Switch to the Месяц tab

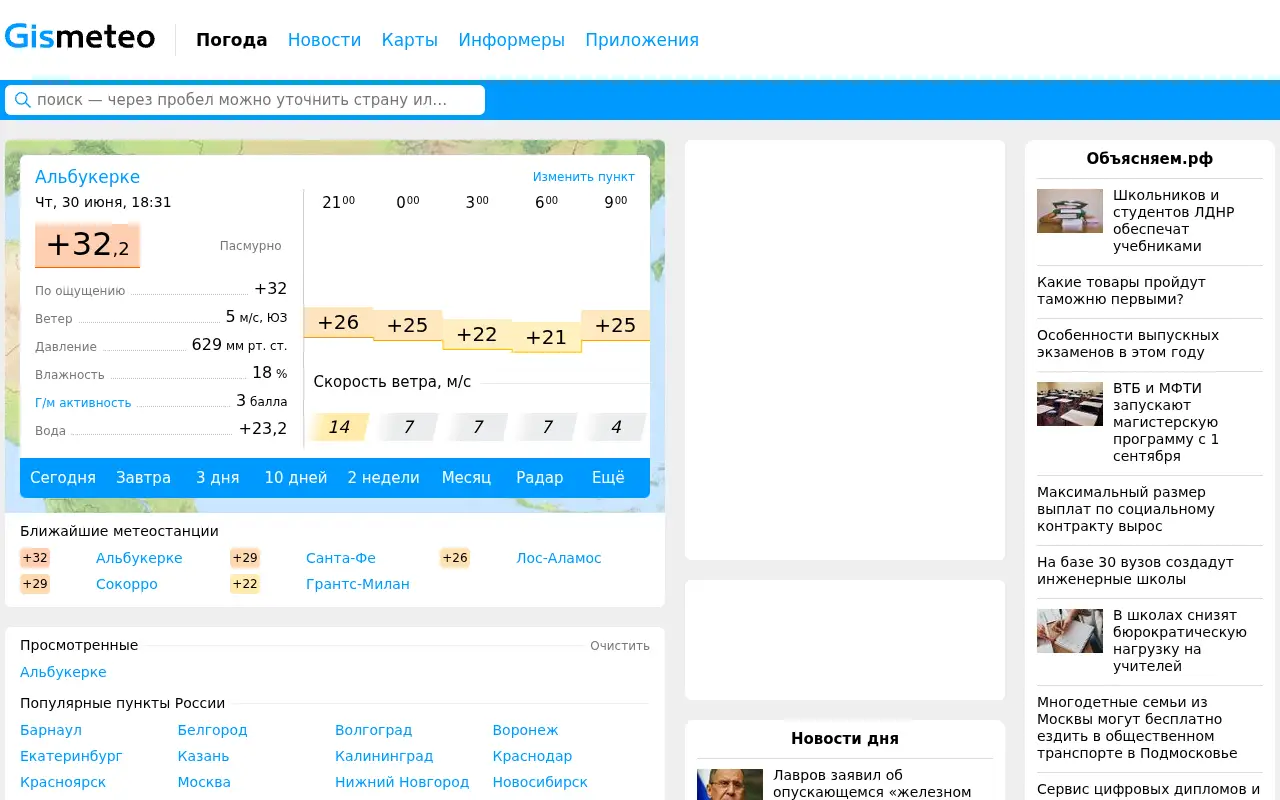point(466,478)
